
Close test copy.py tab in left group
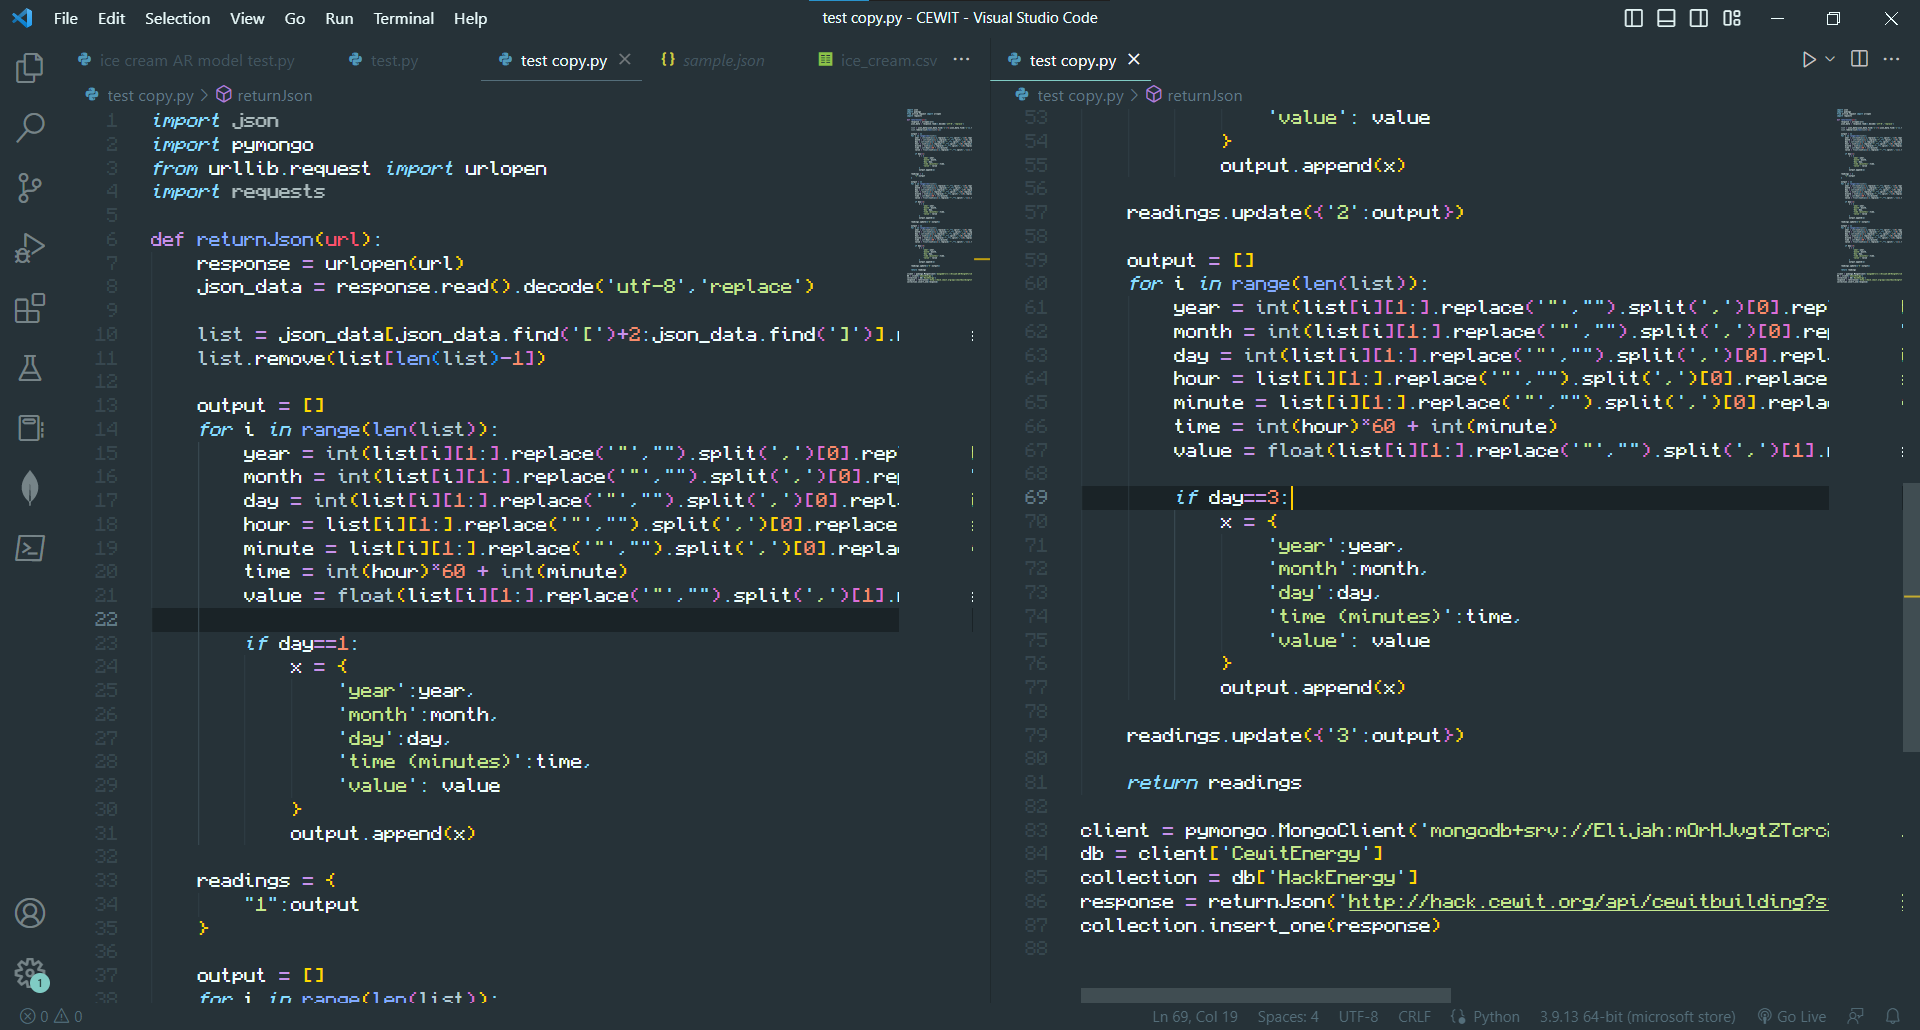pos(625,60)
